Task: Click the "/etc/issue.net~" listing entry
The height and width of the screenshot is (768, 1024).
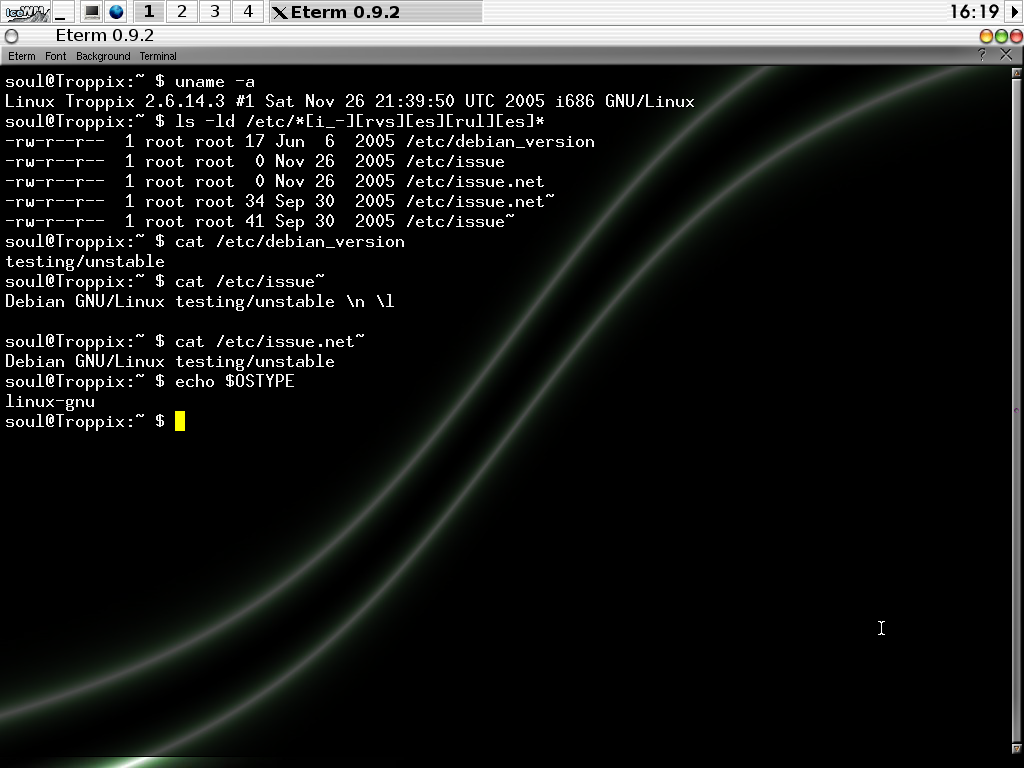Action: pos(480,201)
